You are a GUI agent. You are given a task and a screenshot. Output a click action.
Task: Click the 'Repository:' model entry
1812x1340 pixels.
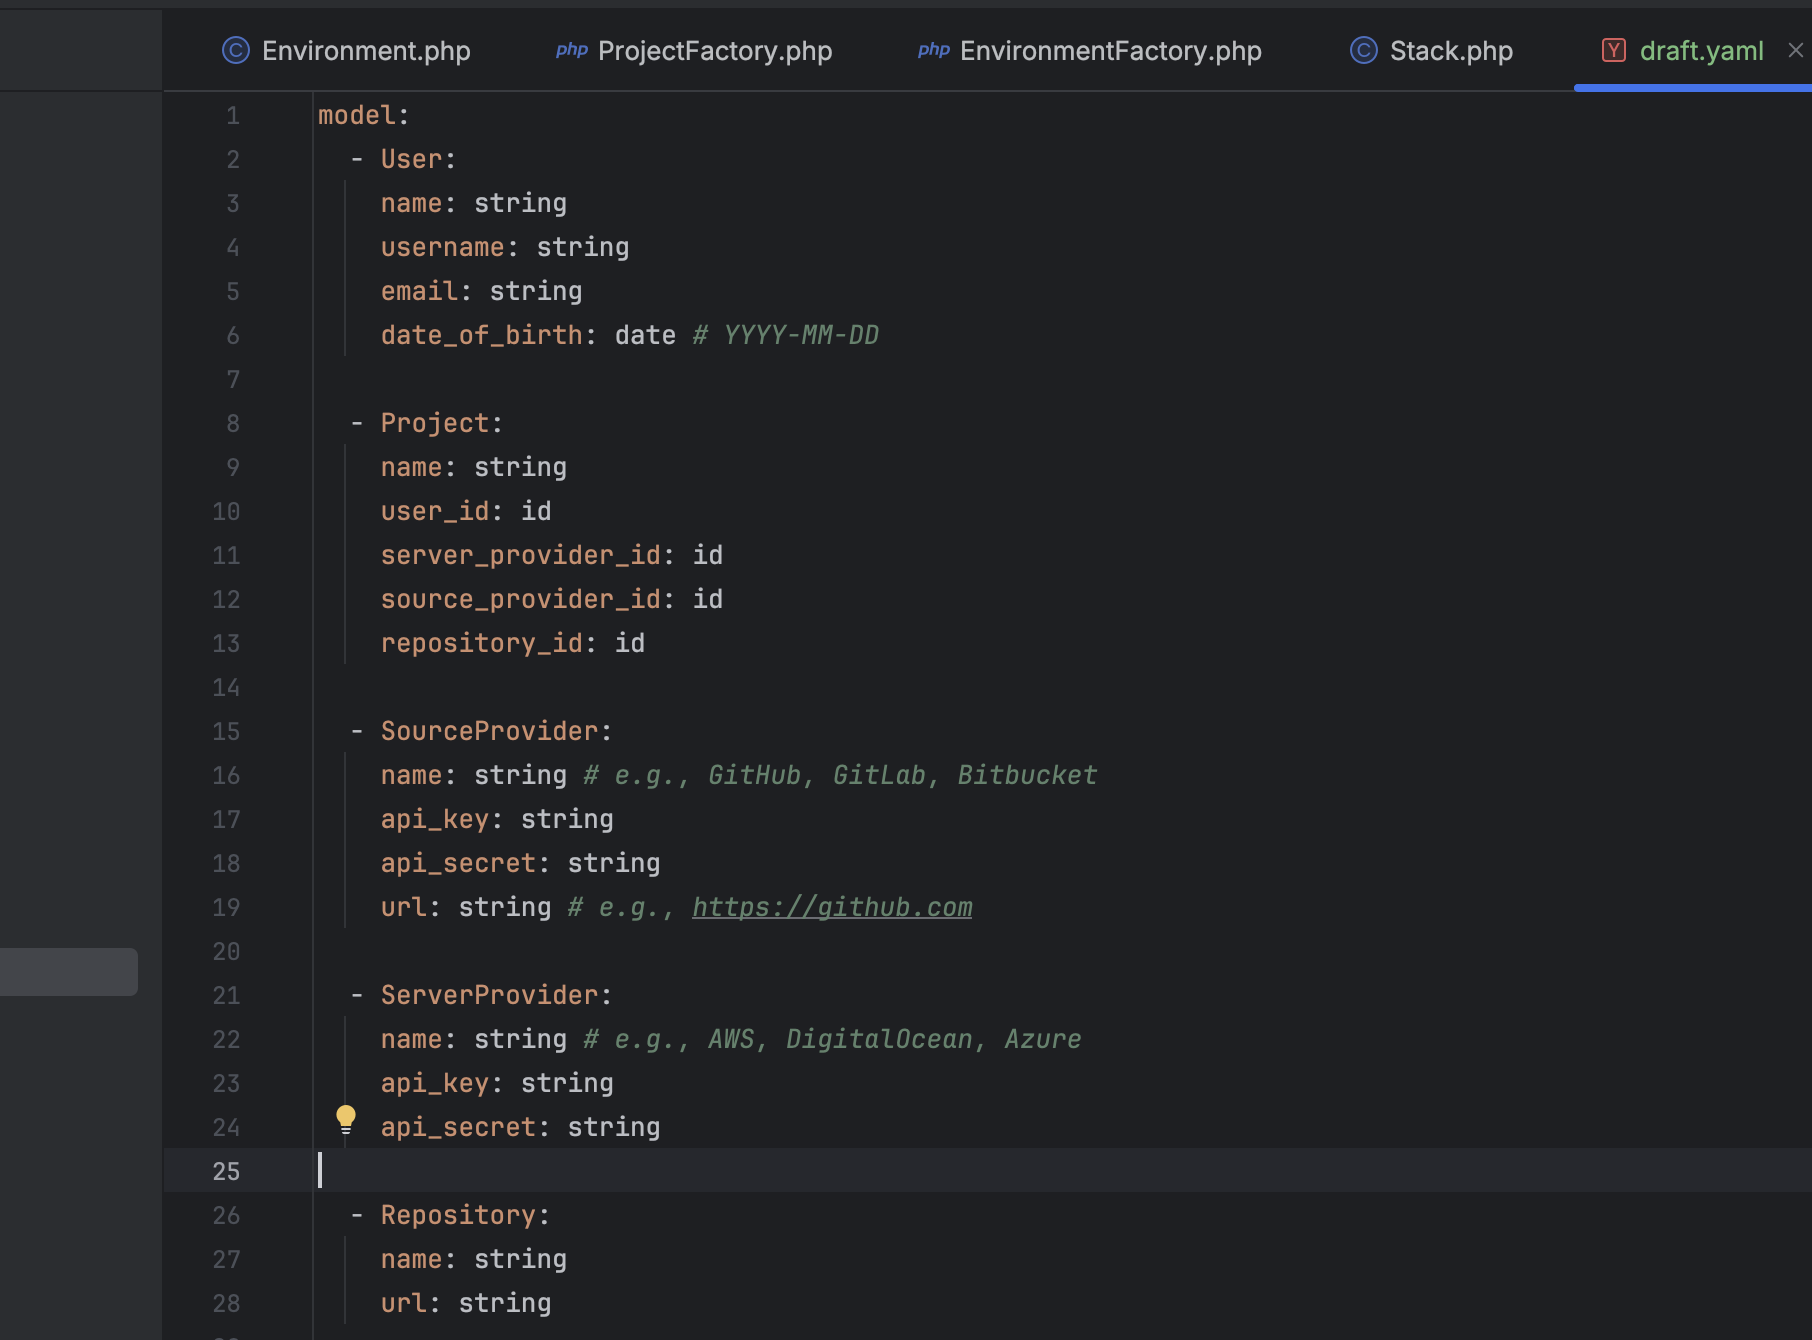pyautogui.click(x=465, y=1215)
